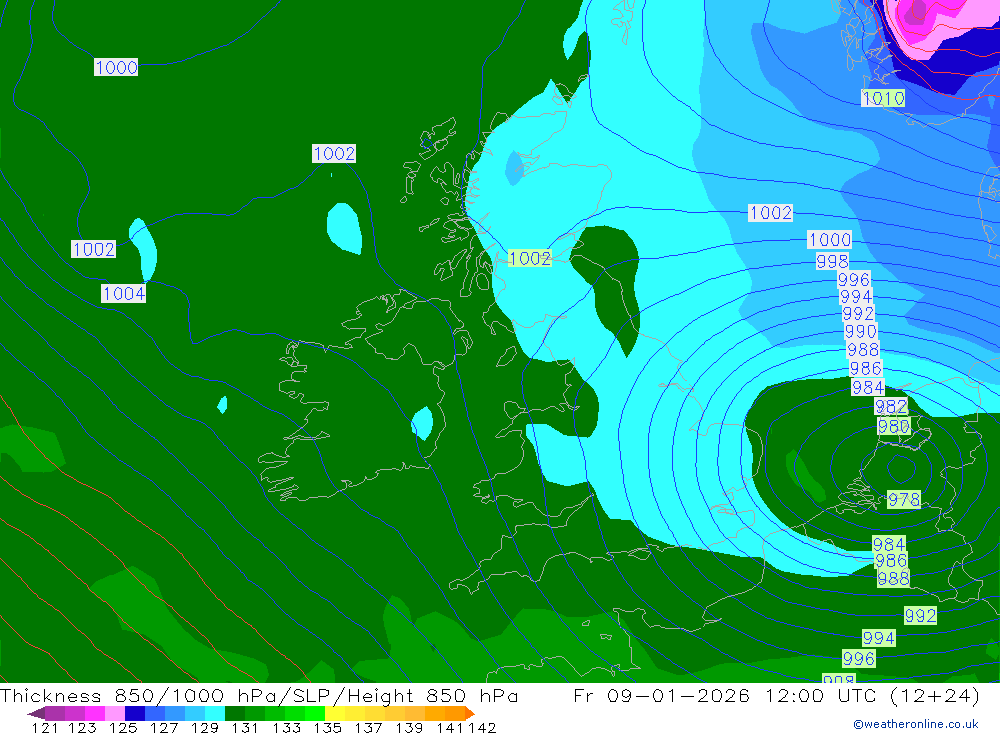Pick the bright magenta legend swatch after 123
The image size is (1000, 733).
coord(94,713)
